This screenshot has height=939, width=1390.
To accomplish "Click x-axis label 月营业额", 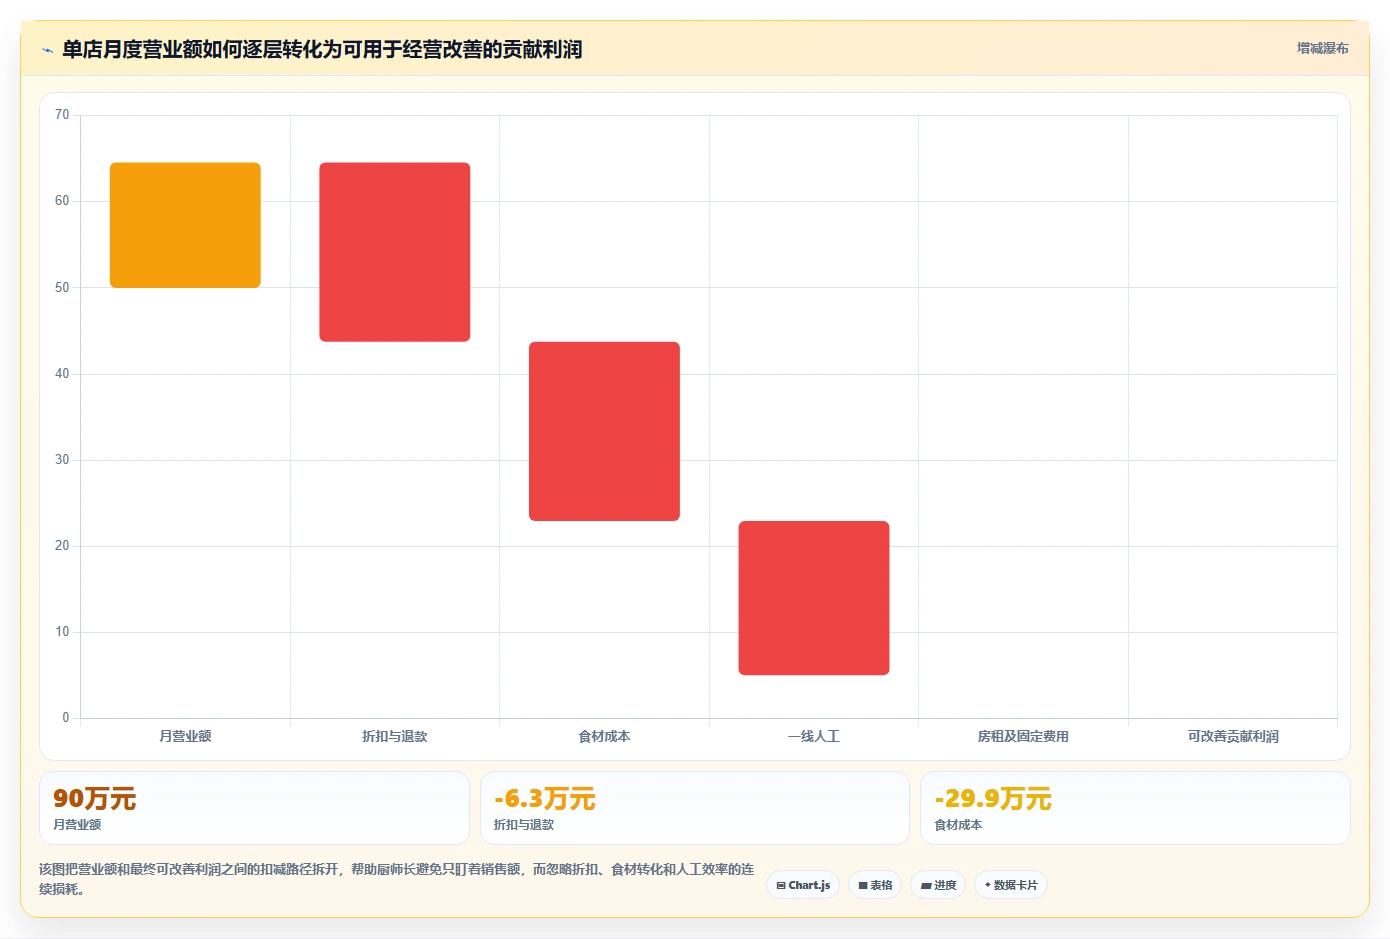I will pos(185,736).
